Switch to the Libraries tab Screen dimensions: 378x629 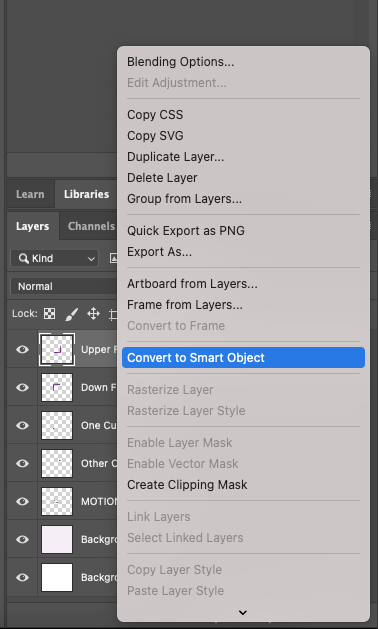(86, 194)
